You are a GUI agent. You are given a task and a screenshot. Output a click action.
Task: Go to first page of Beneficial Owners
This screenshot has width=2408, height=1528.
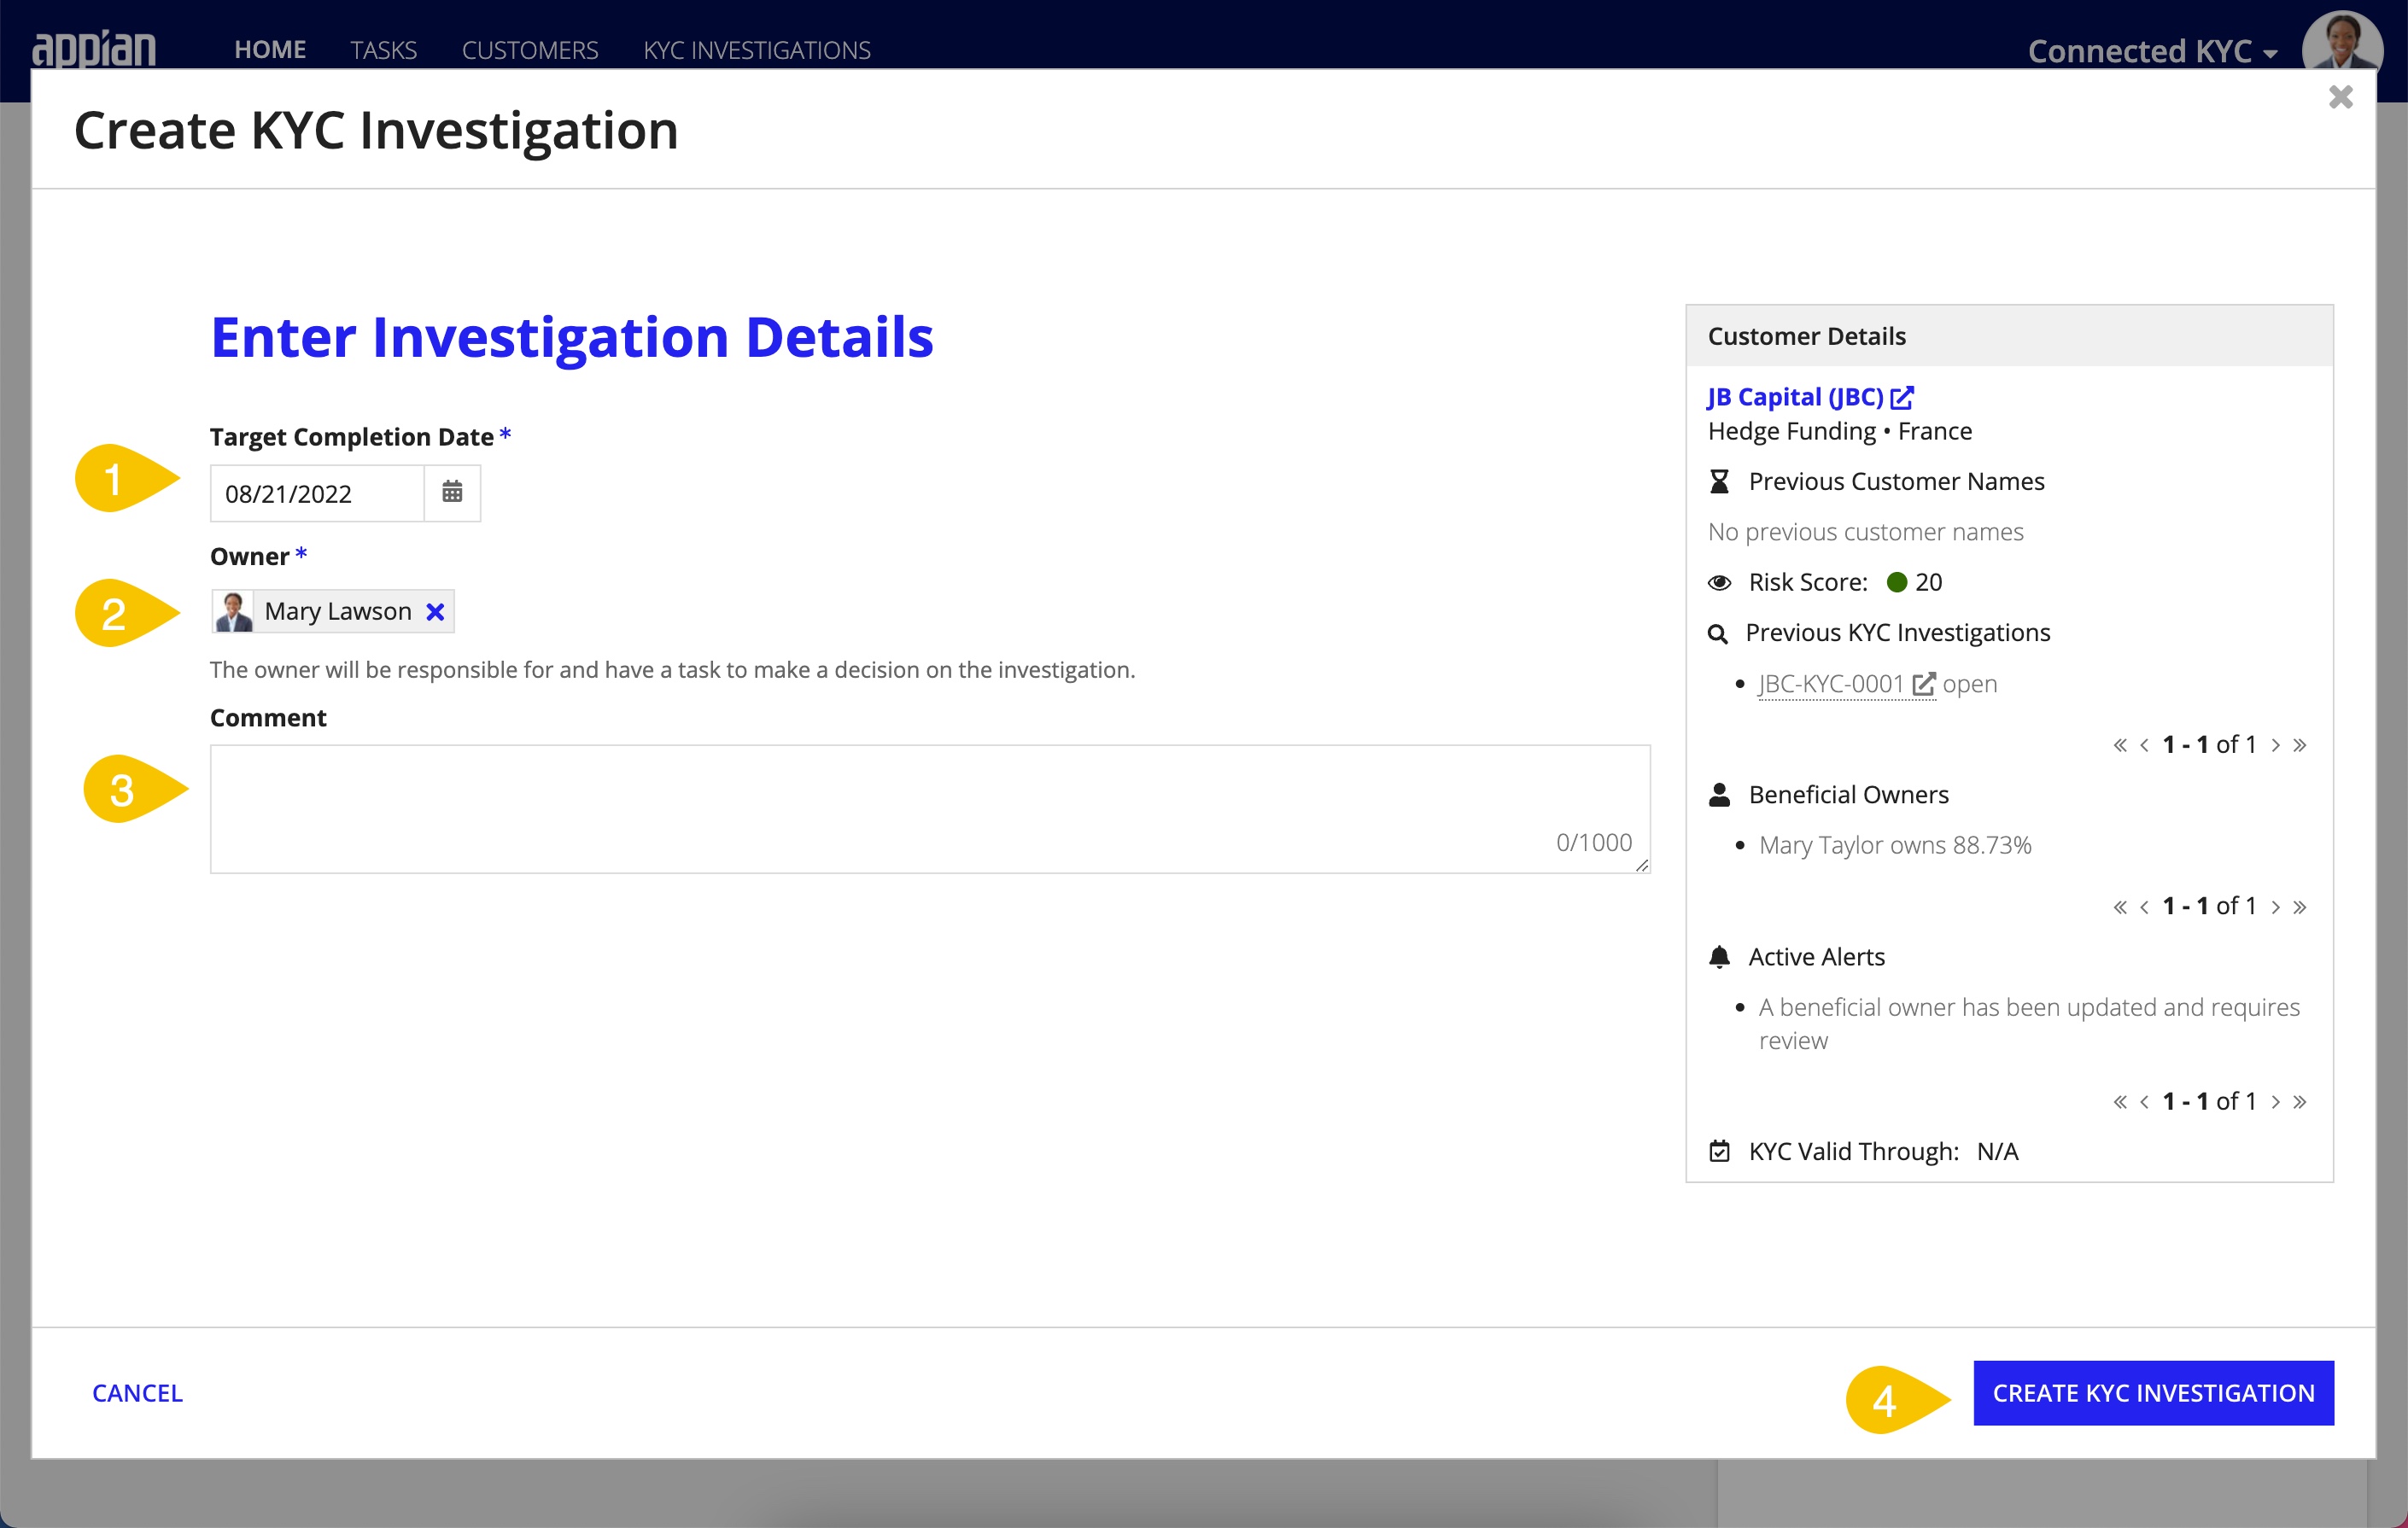pyautogui.click(x=2120, y=907)
